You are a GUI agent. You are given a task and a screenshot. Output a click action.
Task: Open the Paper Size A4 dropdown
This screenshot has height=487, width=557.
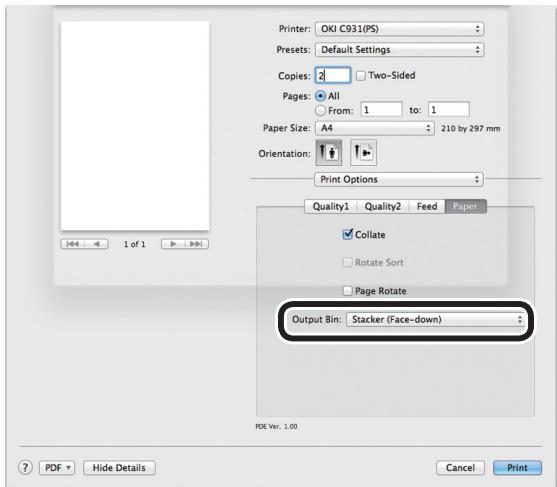point(374,128)
